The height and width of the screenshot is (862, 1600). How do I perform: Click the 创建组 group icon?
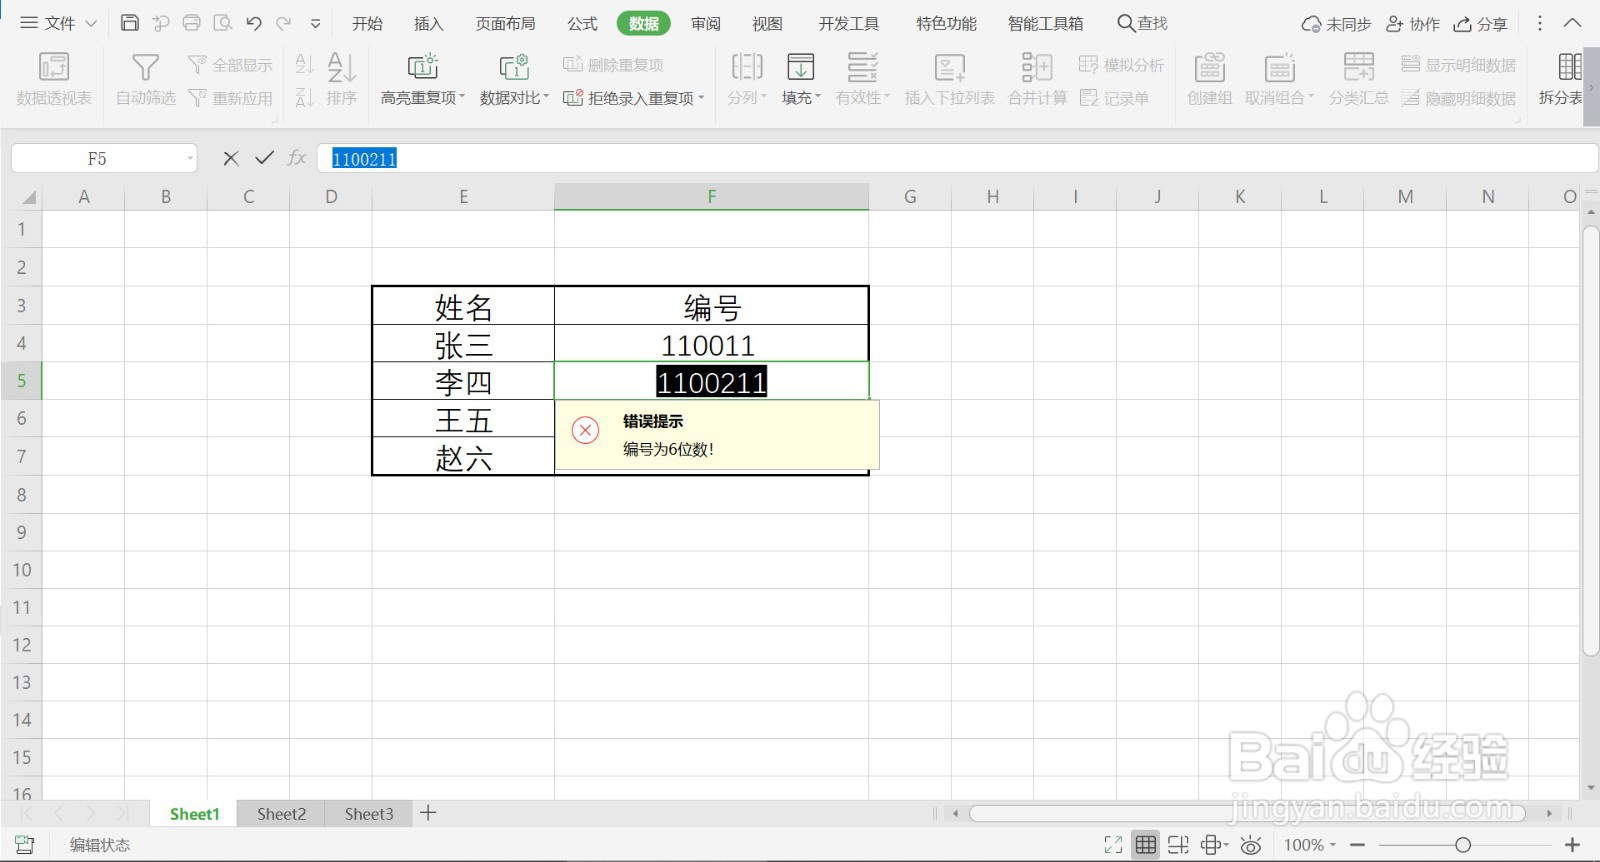click(1210, 68)
